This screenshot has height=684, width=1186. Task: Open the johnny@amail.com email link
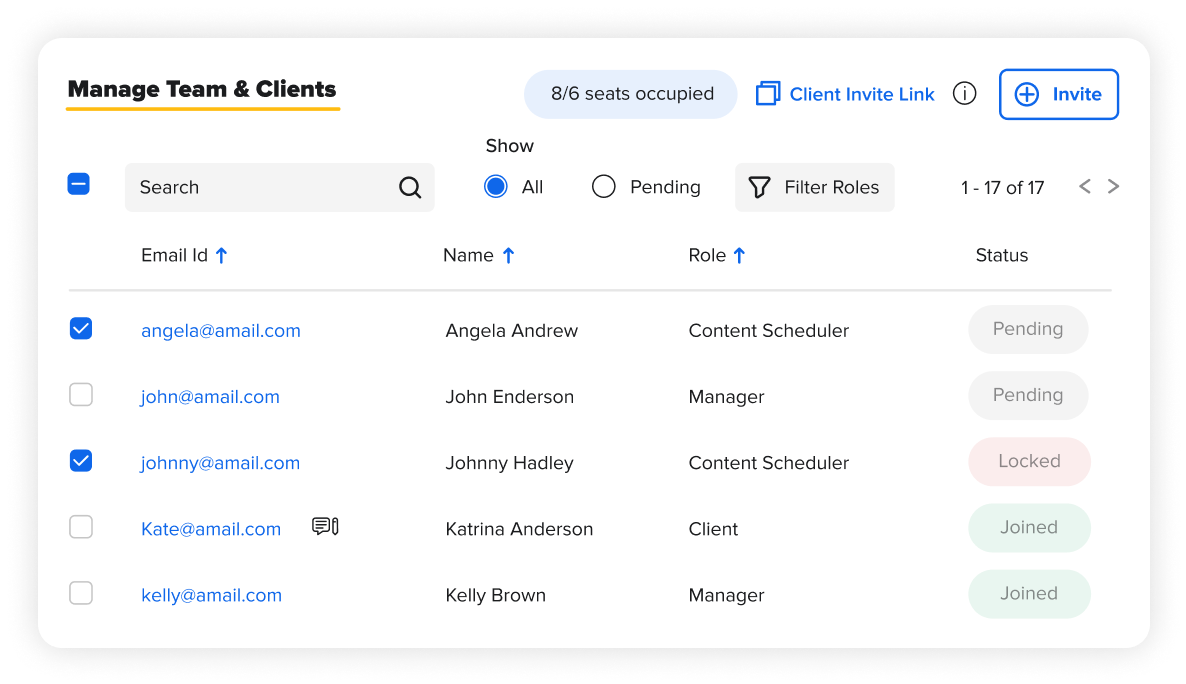click(220, 463)
